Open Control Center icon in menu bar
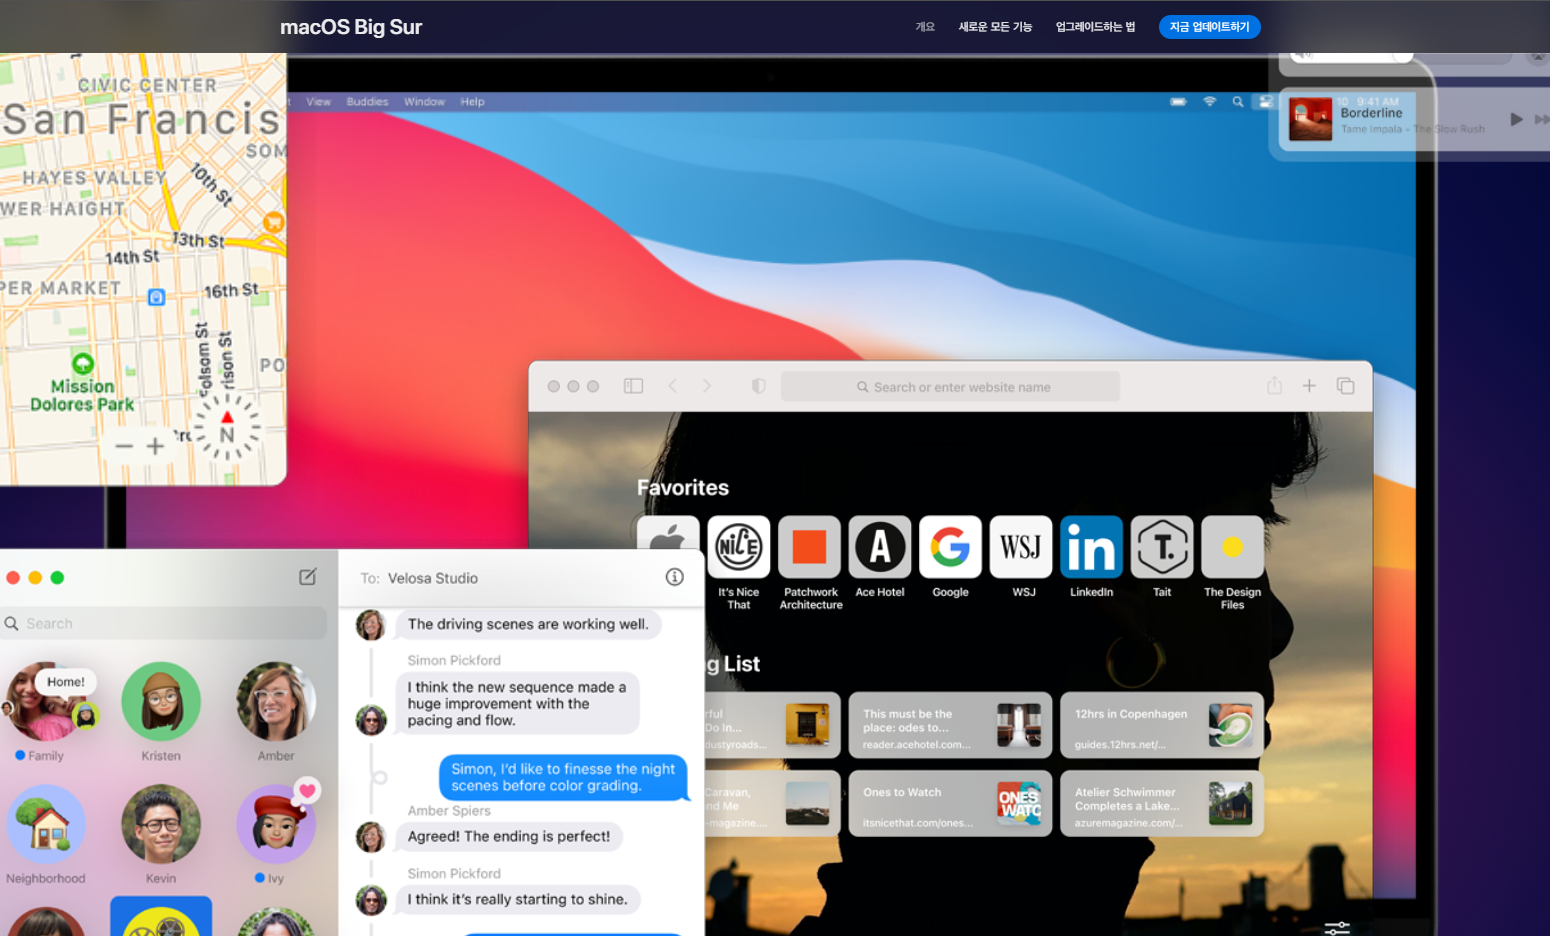 point(1266,102)
